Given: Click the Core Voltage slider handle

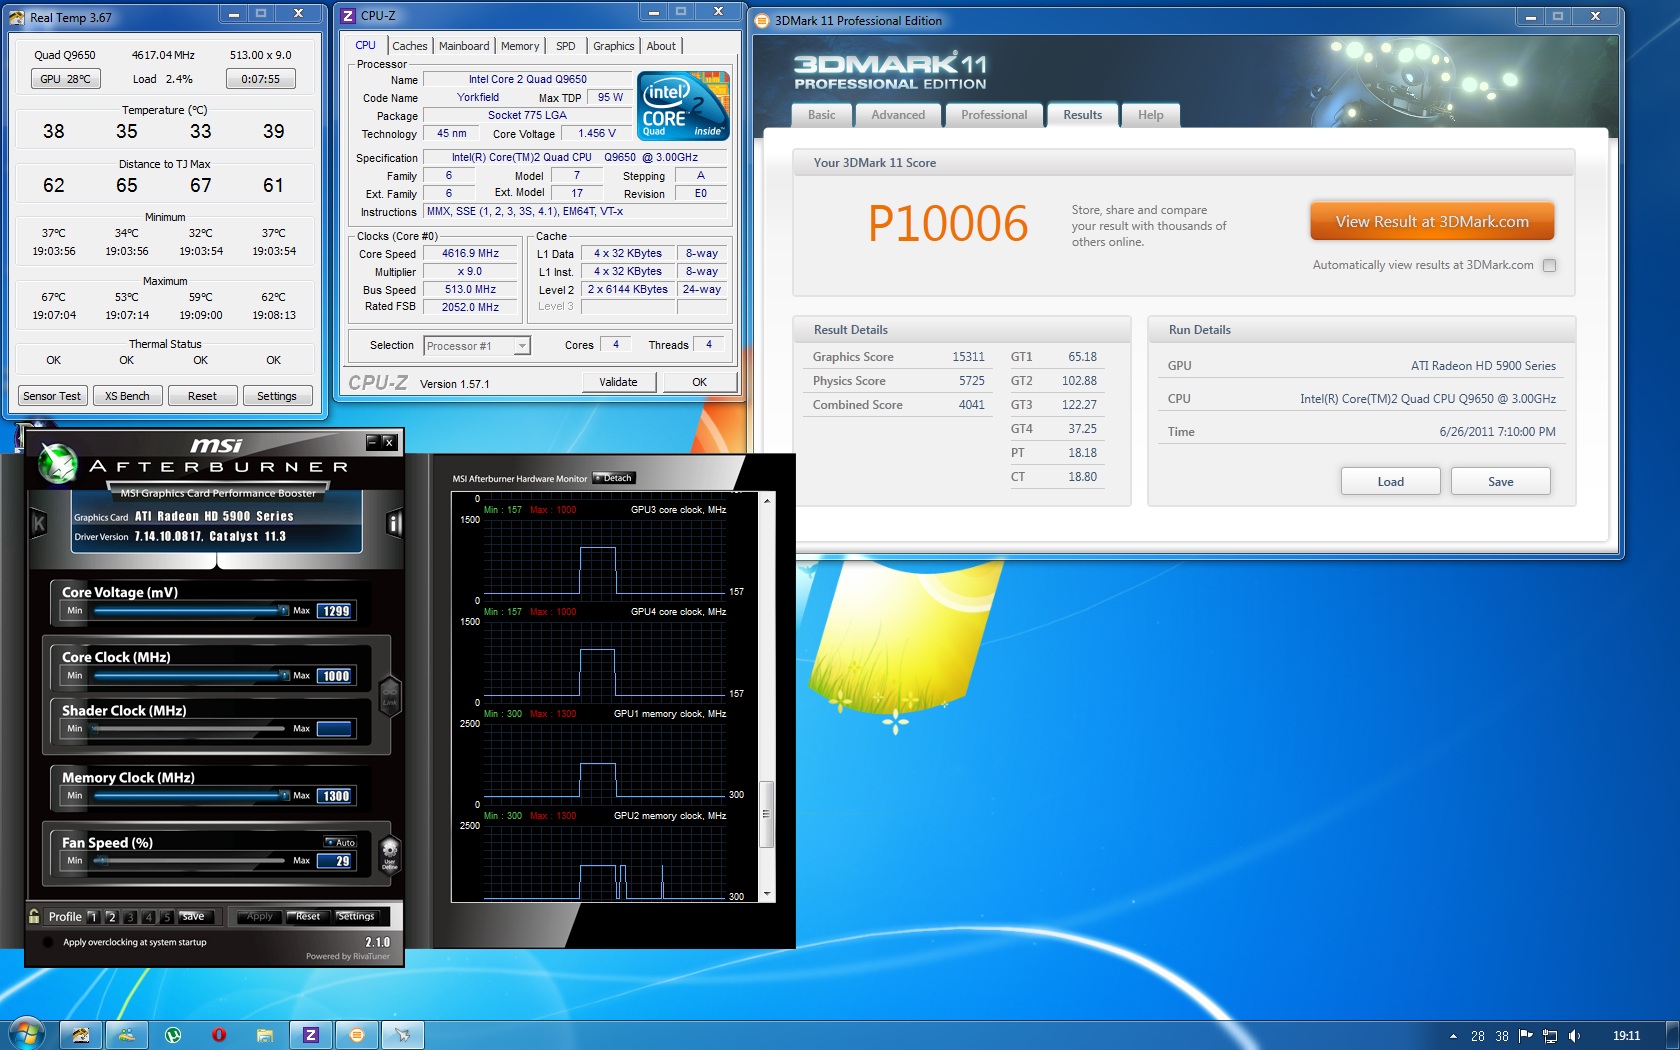Looking at the screenshot, I should [284, 610].
